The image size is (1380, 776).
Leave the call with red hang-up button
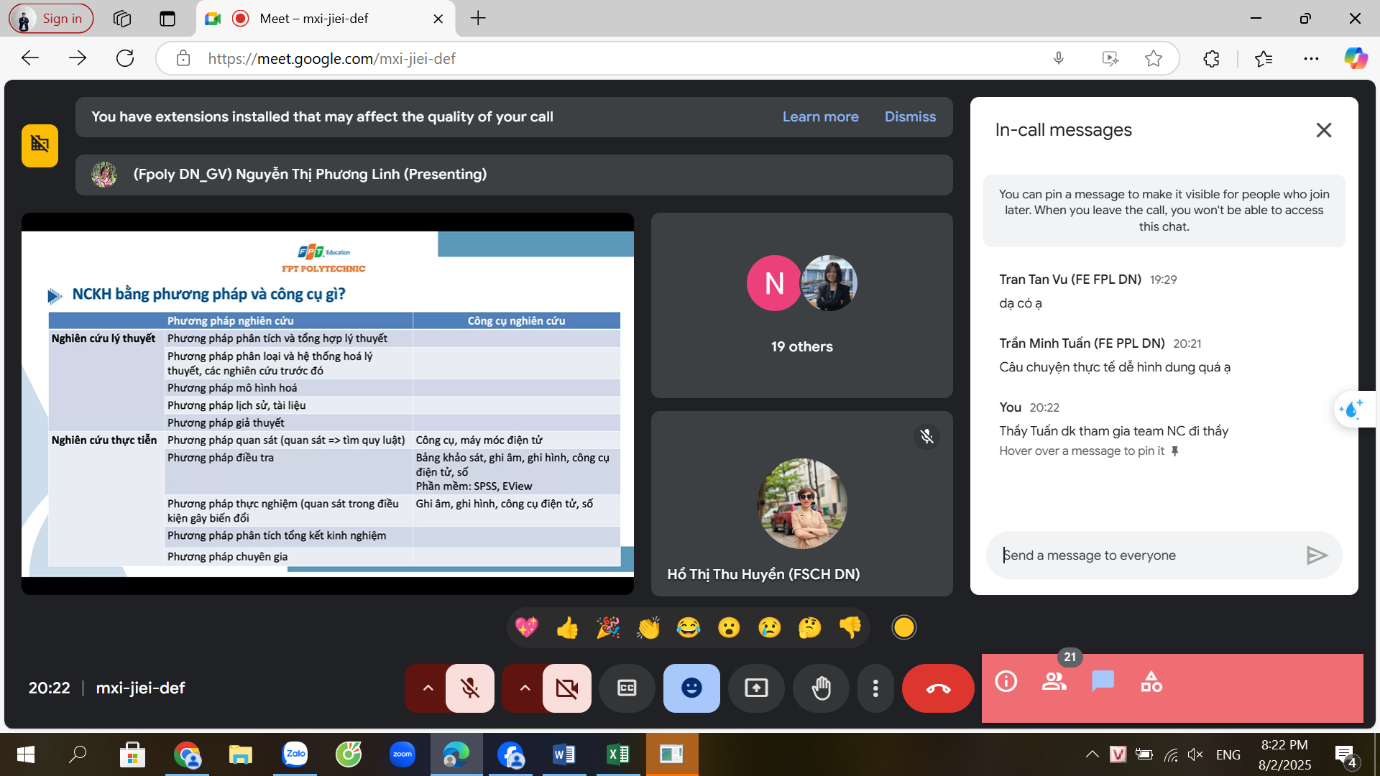pos(938,688)
